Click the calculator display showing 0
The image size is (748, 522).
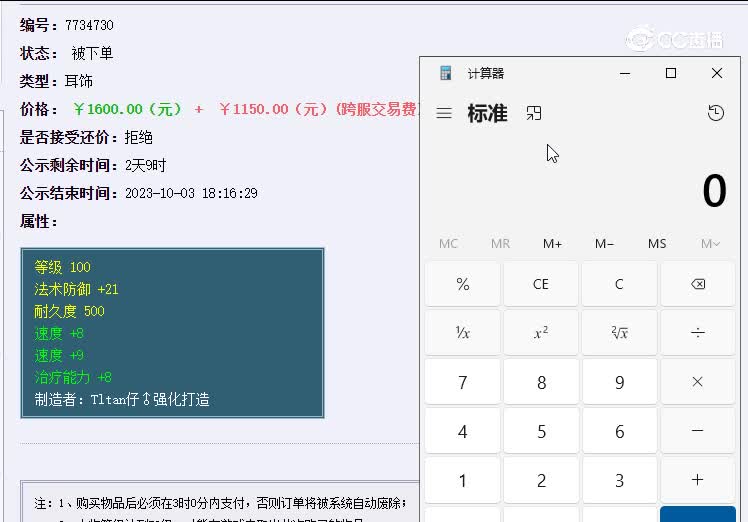click(714, 191)
